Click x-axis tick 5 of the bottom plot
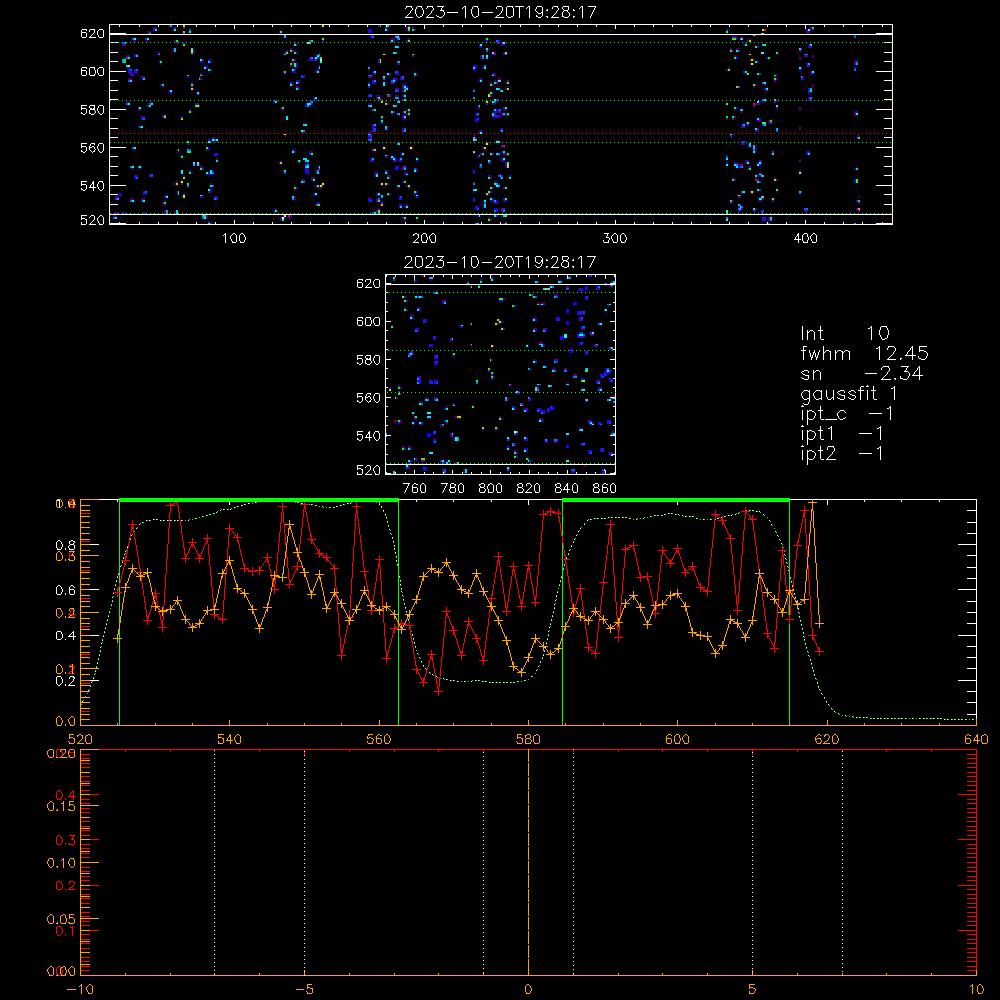This screenshot has width=1000, height=1000. (753, 989)
